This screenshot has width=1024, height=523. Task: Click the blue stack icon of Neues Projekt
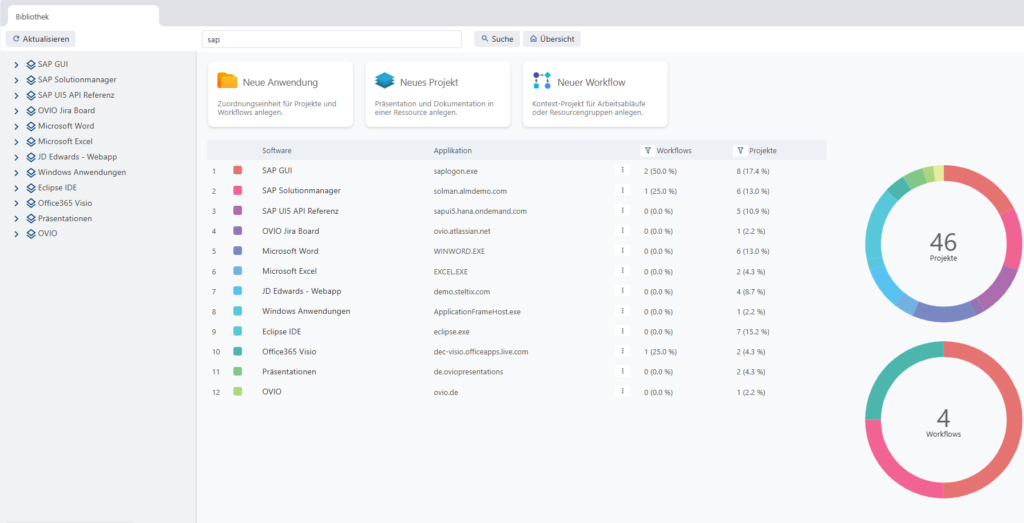(385, 81)
